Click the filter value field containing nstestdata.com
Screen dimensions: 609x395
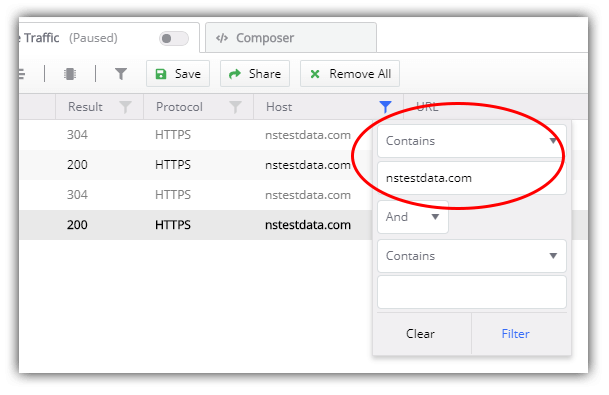coord(472,178)
